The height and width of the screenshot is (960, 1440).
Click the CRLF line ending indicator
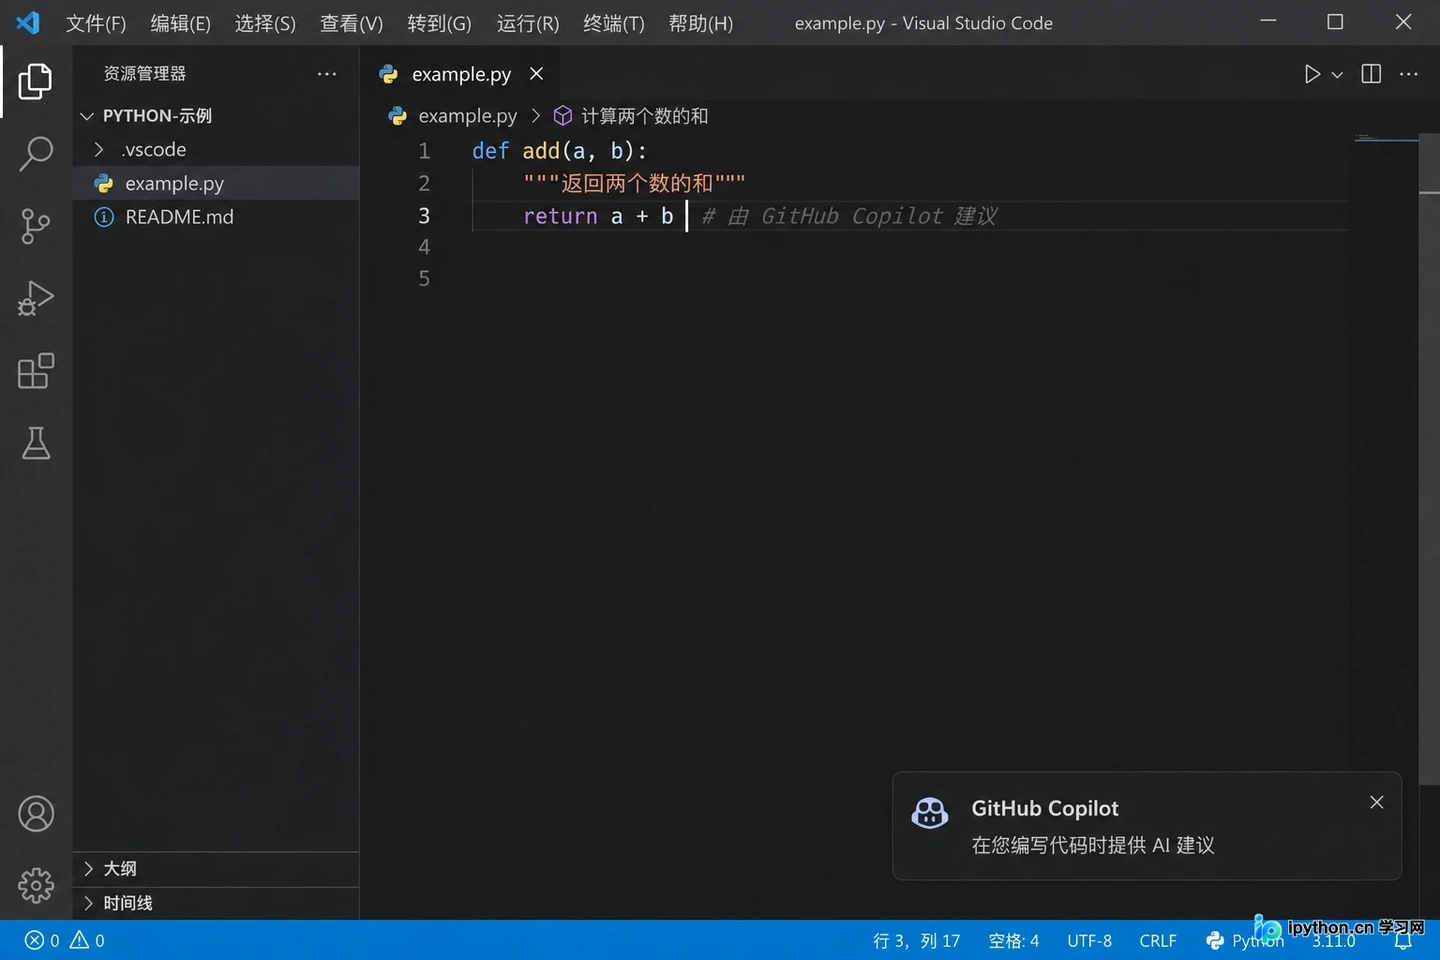pos(1158,941)
